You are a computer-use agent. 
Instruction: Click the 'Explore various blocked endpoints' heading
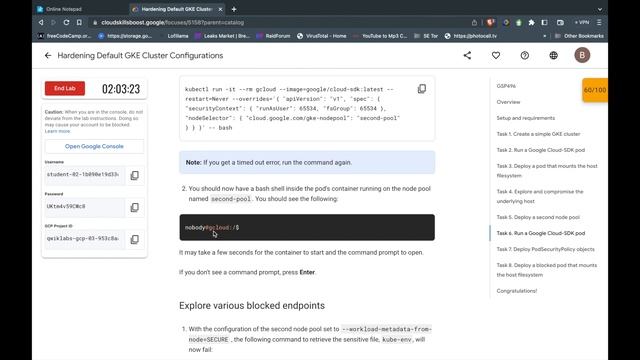point(252,306)
